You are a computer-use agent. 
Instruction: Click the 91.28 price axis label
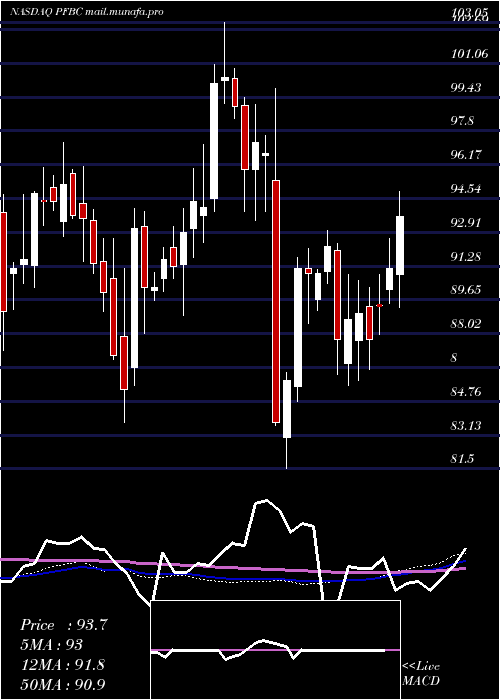click(466, 256)
